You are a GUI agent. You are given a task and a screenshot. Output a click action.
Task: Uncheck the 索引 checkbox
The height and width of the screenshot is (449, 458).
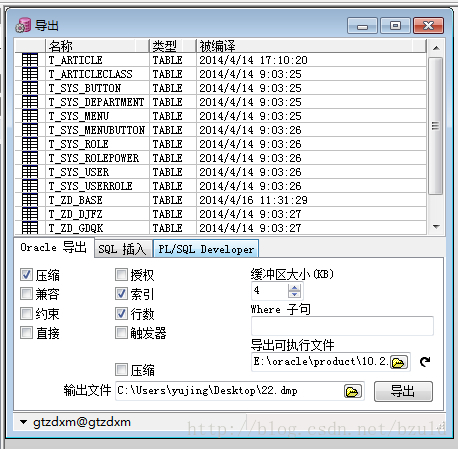pos(121,294)
